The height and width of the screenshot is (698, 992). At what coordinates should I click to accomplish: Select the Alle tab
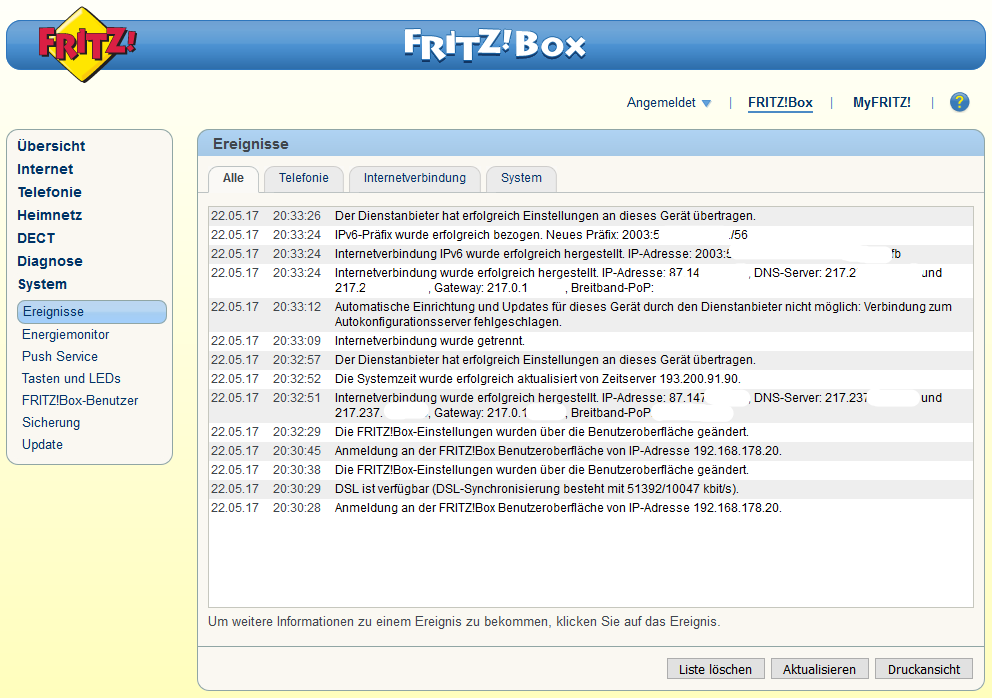(x=233, y=178)
